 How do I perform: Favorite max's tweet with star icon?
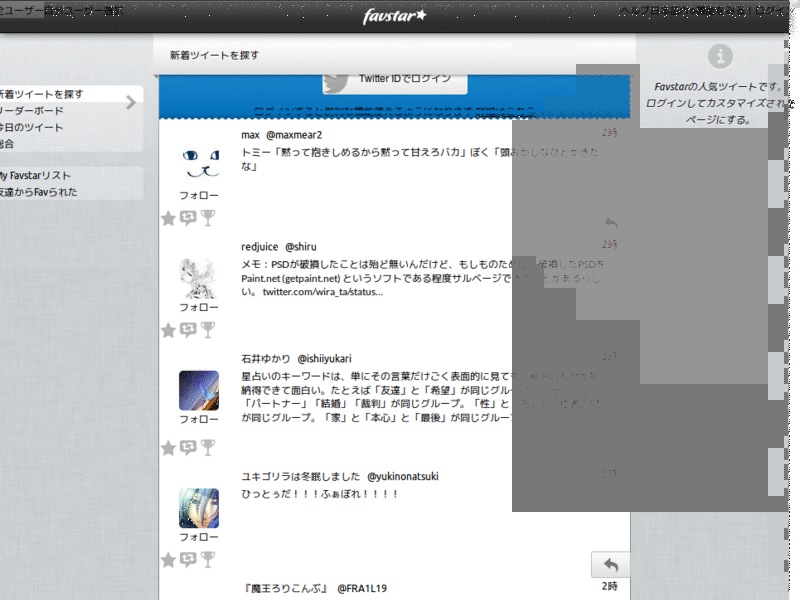(x=168, y=219)
